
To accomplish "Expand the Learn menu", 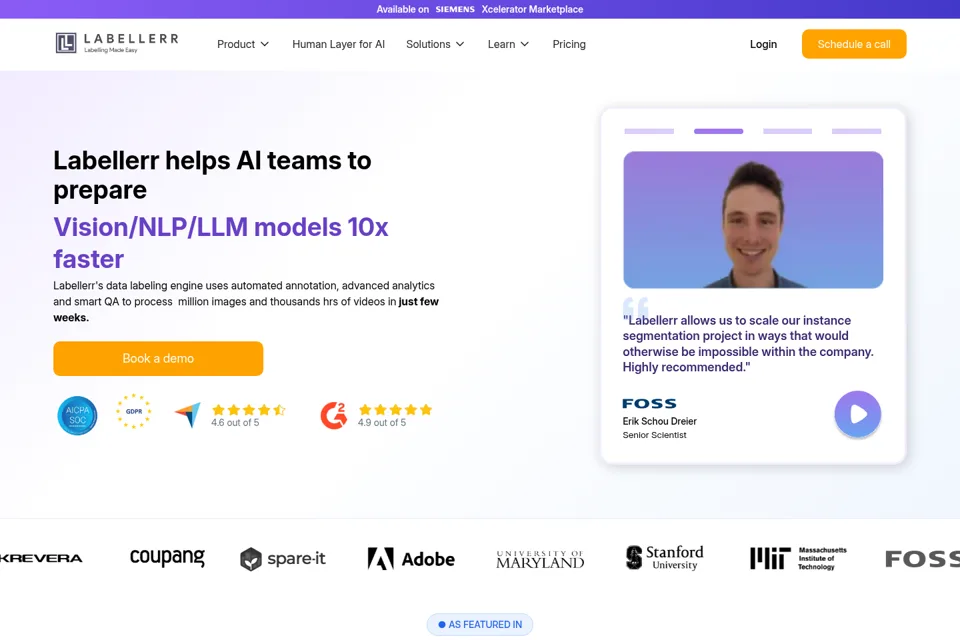I will [508, 44].
